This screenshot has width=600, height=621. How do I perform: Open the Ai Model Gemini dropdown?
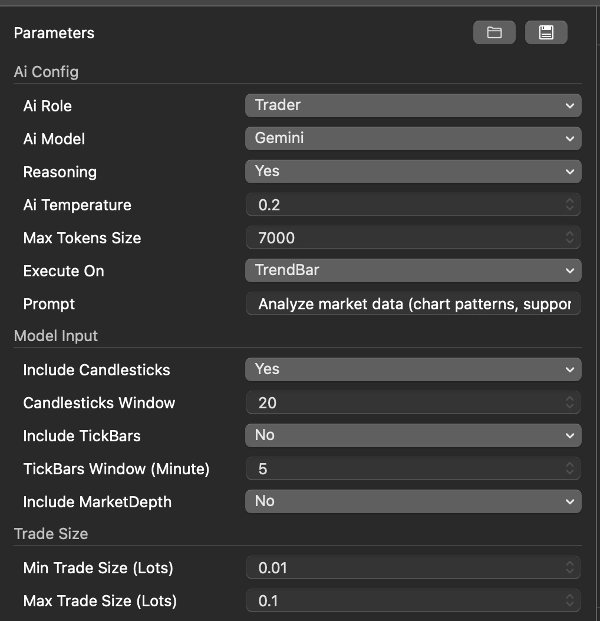click(x=413, y=138)
